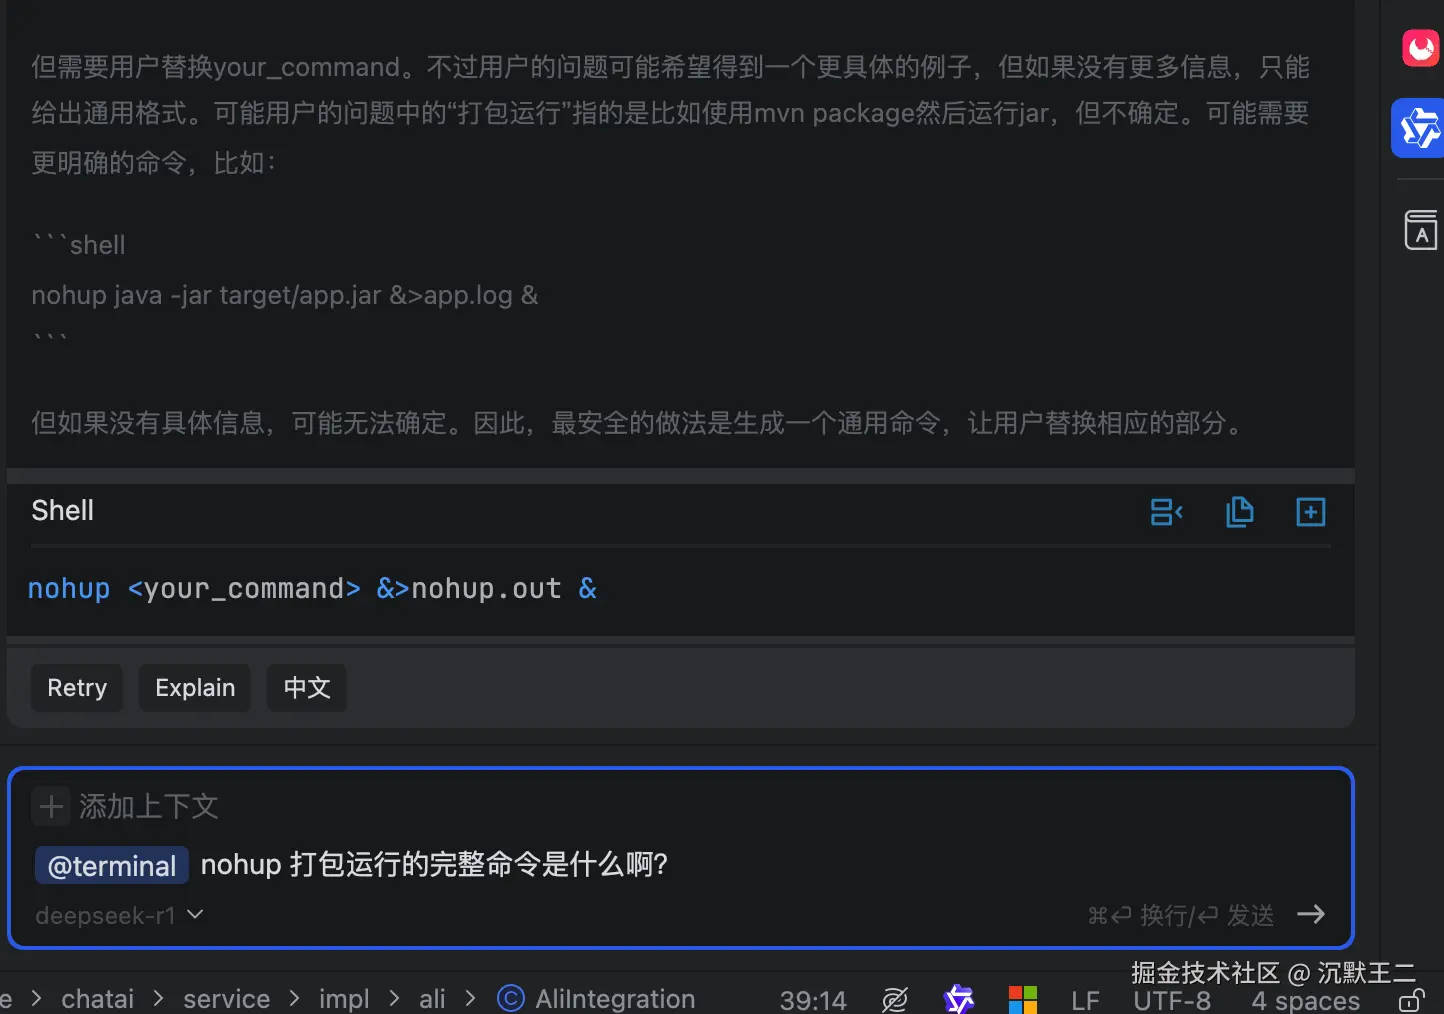Add context via the plus icon
The image size is (1444, 1014).
tap(51, 806)
